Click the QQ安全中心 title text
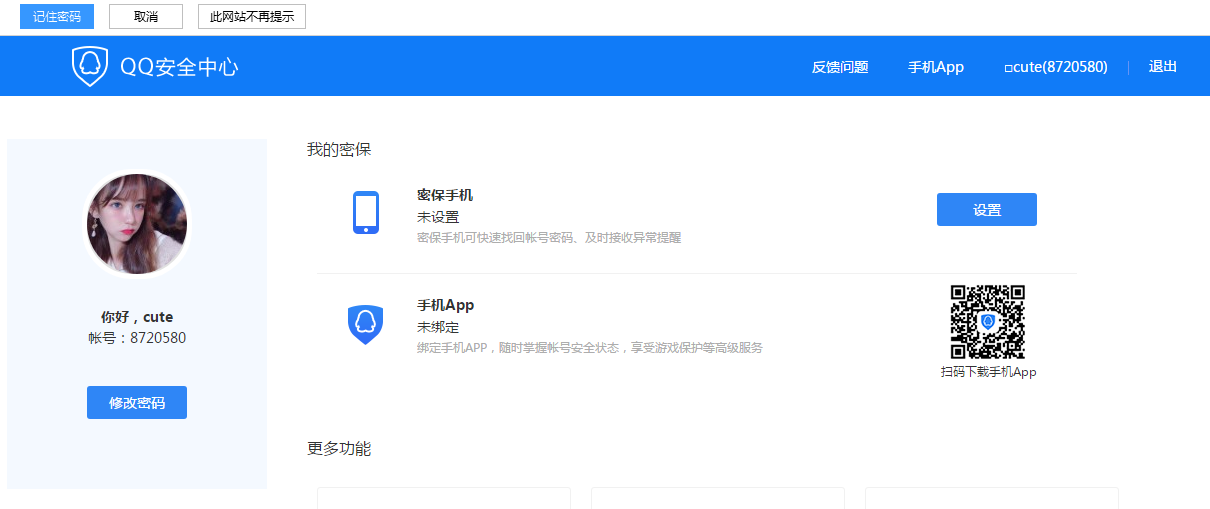This screenshot has width=1210, height=509. tap(179, 67)
